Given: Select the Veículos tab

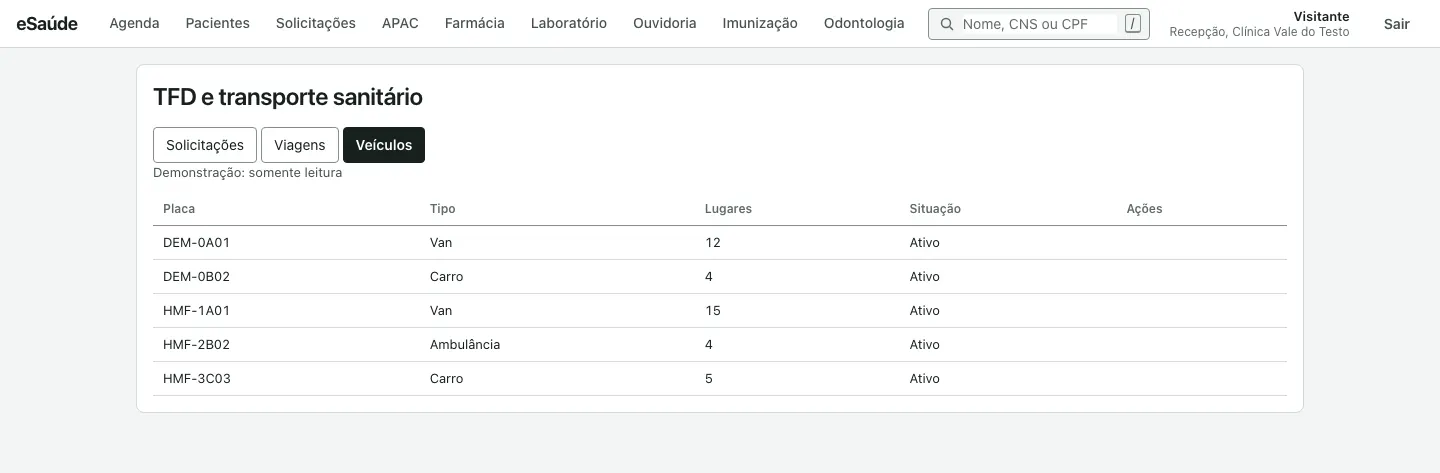Looking at the screenshot, I should (384, 145).
